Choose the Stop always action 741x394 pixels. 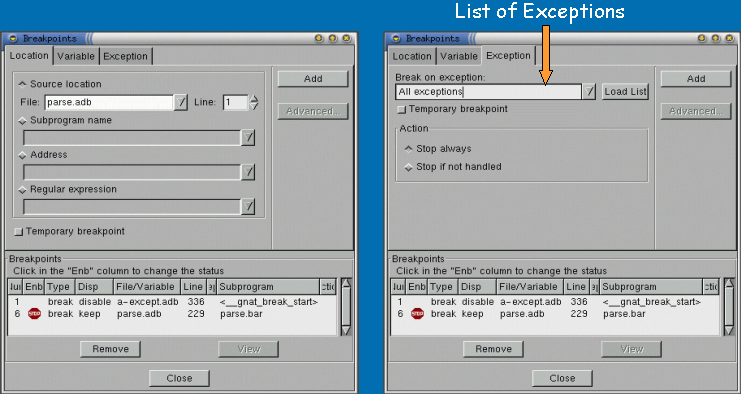[x=409, y=149]
